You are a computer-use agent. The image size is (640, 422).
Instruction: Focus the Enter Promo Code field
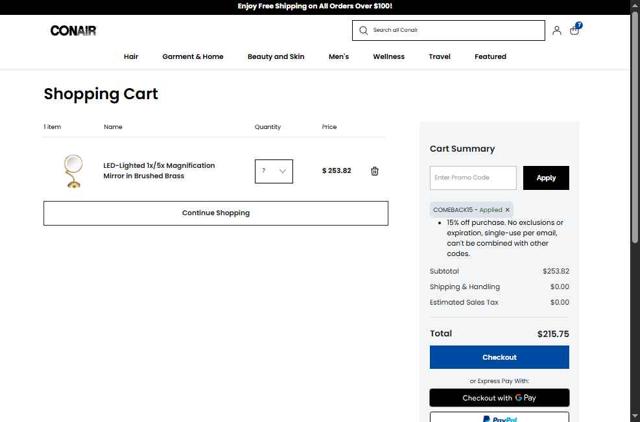tap(473, 178)
